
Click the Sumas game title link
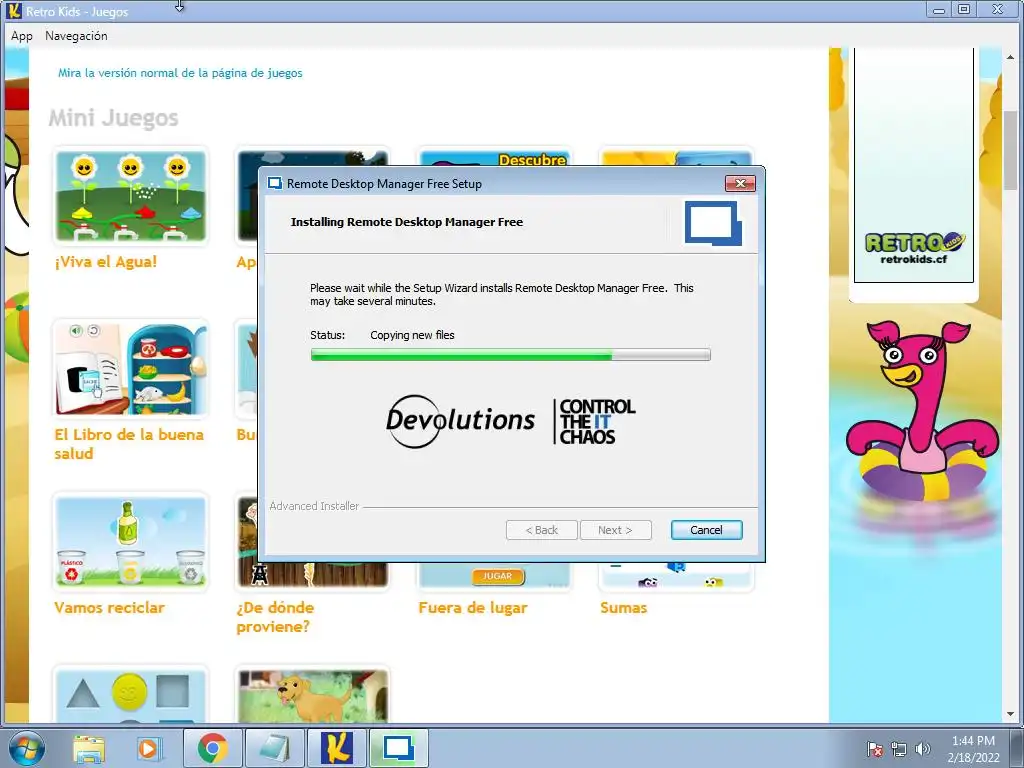624,607
